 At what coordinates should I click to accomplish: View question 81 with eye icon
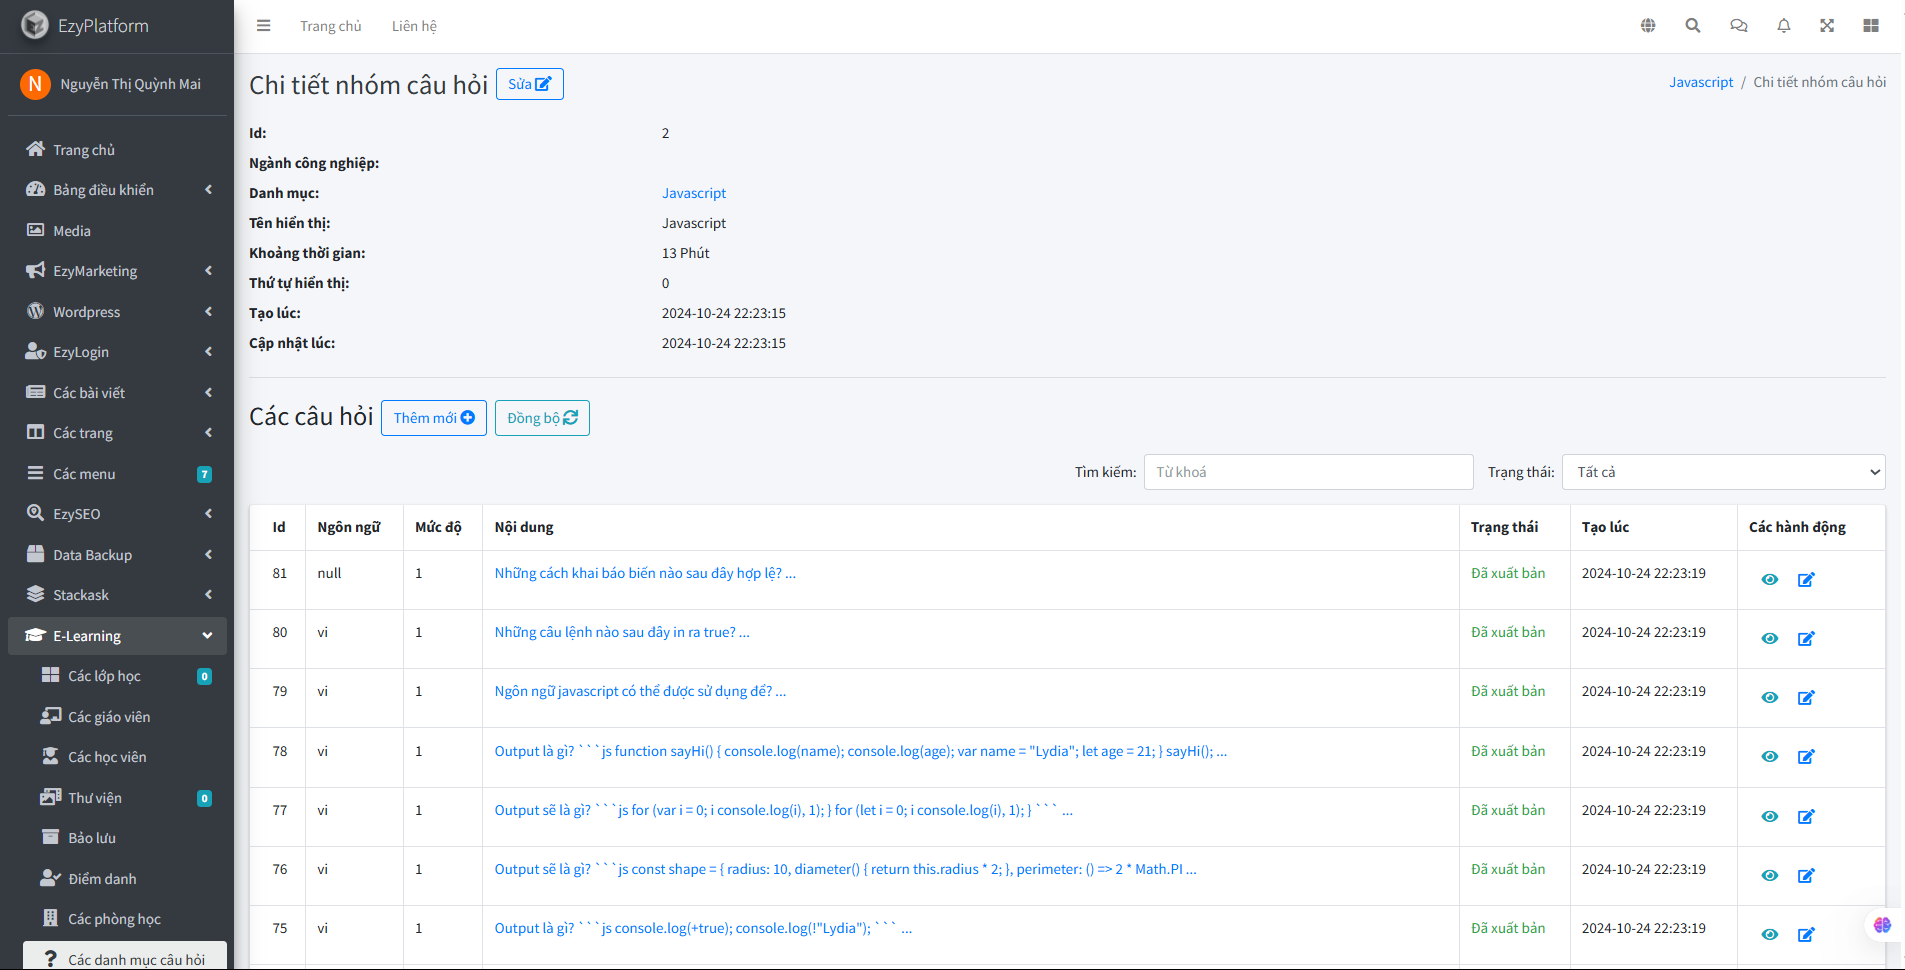(x=1770, y=580)
